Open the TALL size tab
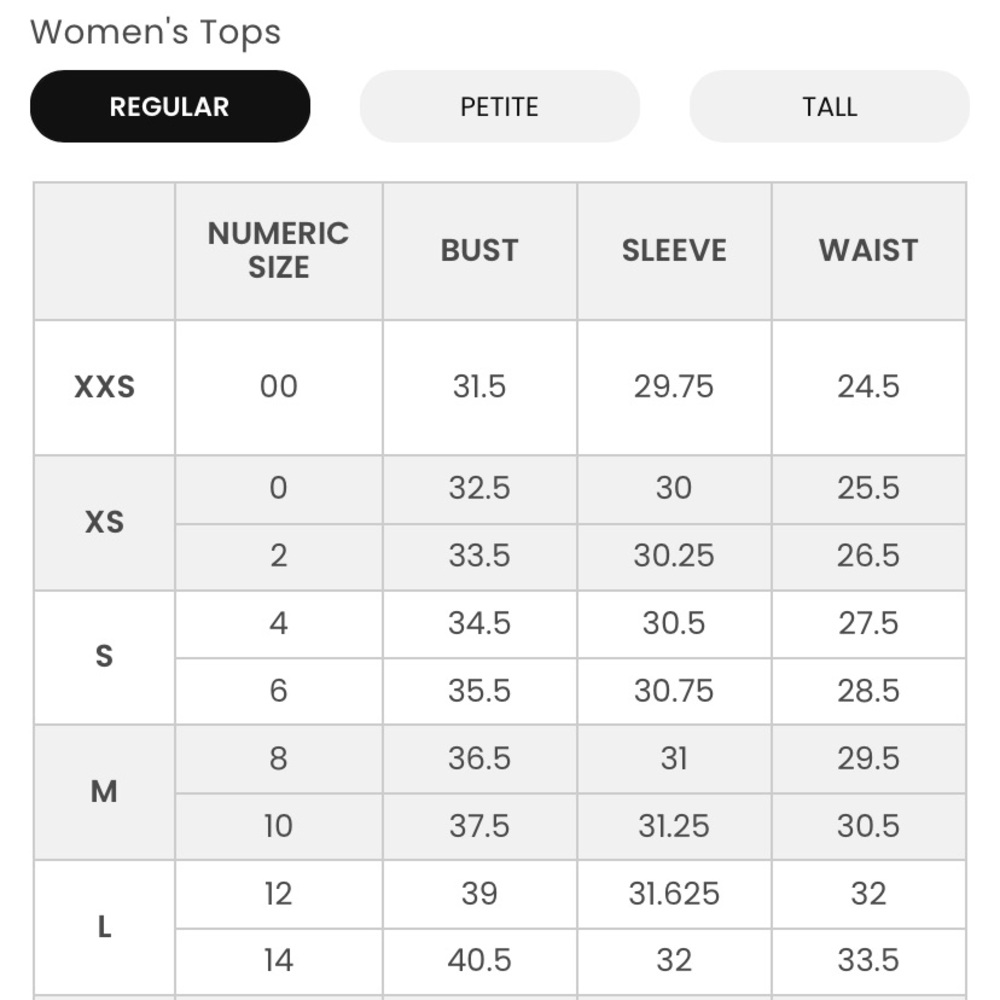The width and height of the screenshot is (1000, 1000). [829, 107]
